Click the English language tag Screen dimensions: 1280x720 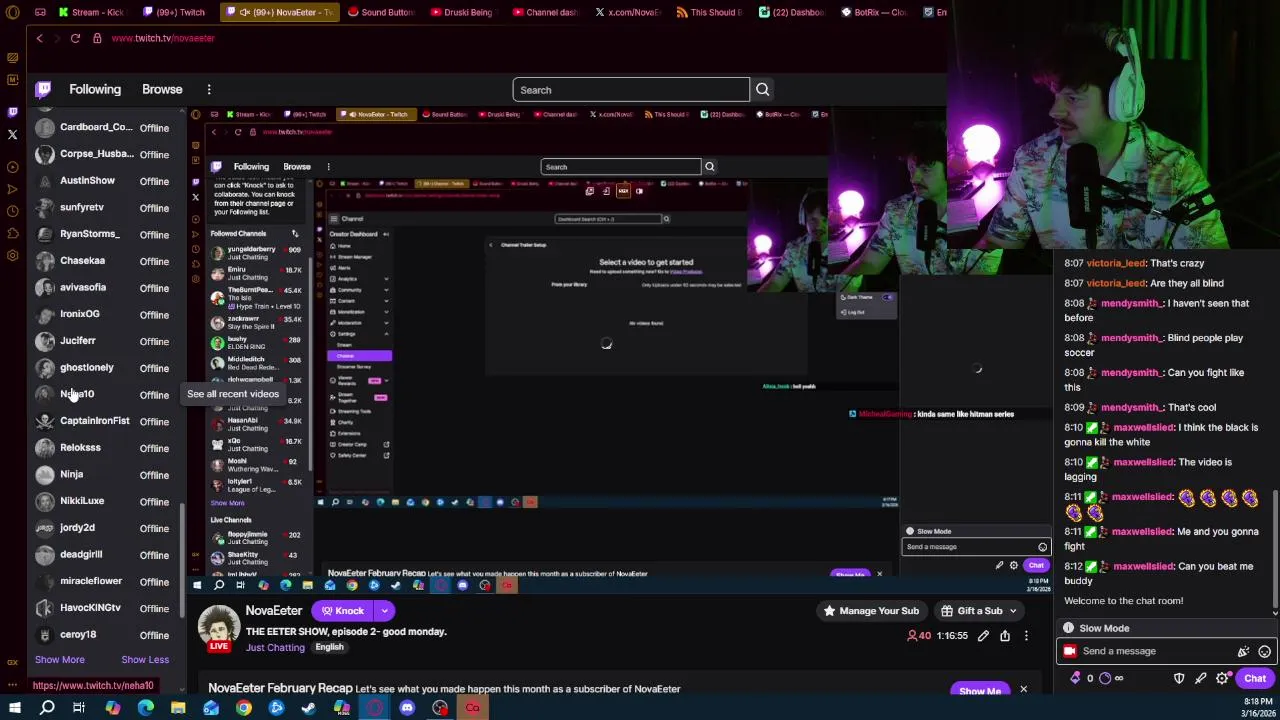pos(329,648)
